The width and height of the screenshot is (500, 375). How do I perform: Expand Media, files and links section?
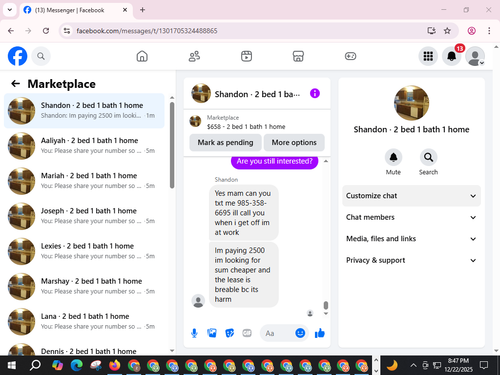pos(411,239)
